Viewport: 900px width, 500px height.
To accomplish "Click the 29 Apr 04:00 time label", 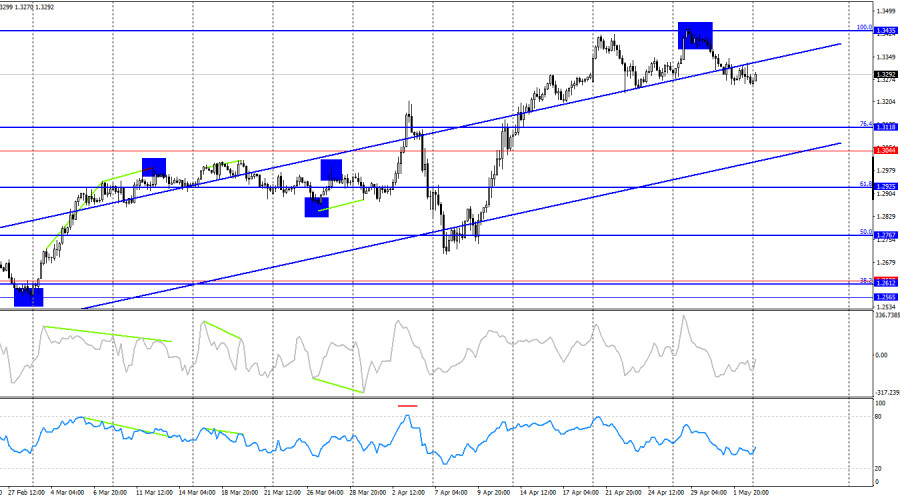I will tap(709, 493).
